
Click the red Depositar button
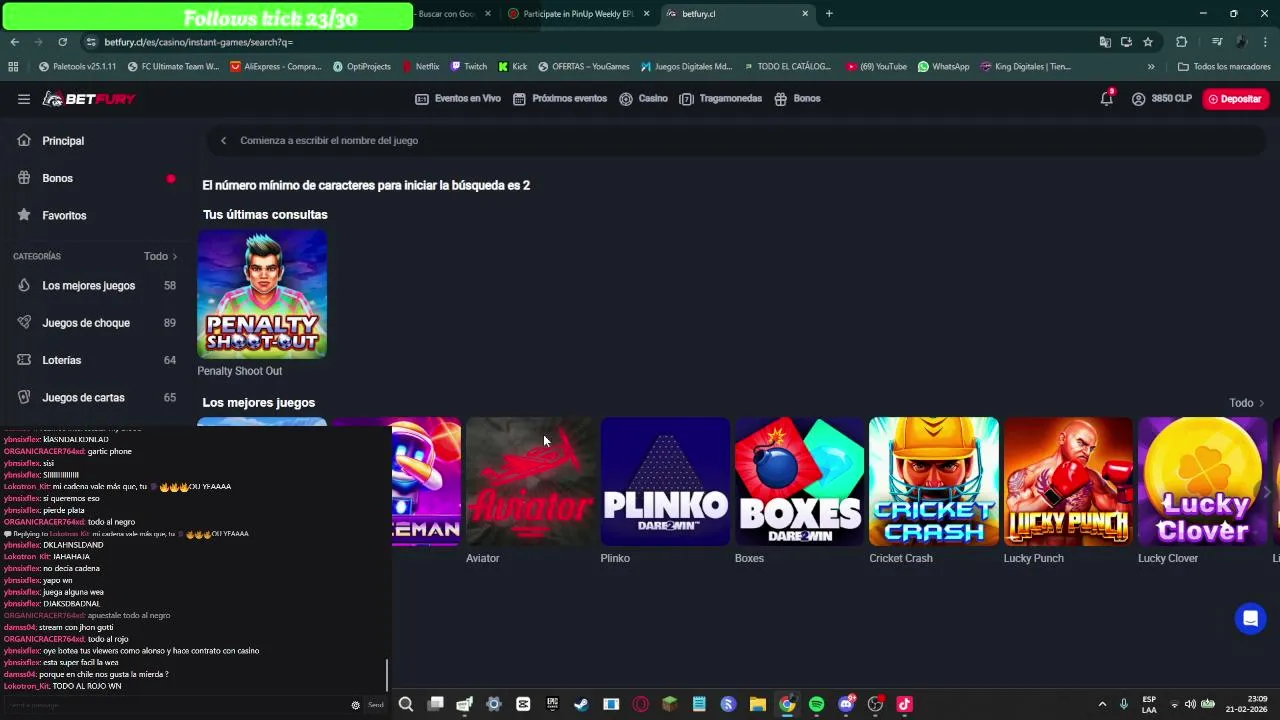pyautogui.click(x=1235, y=99)
